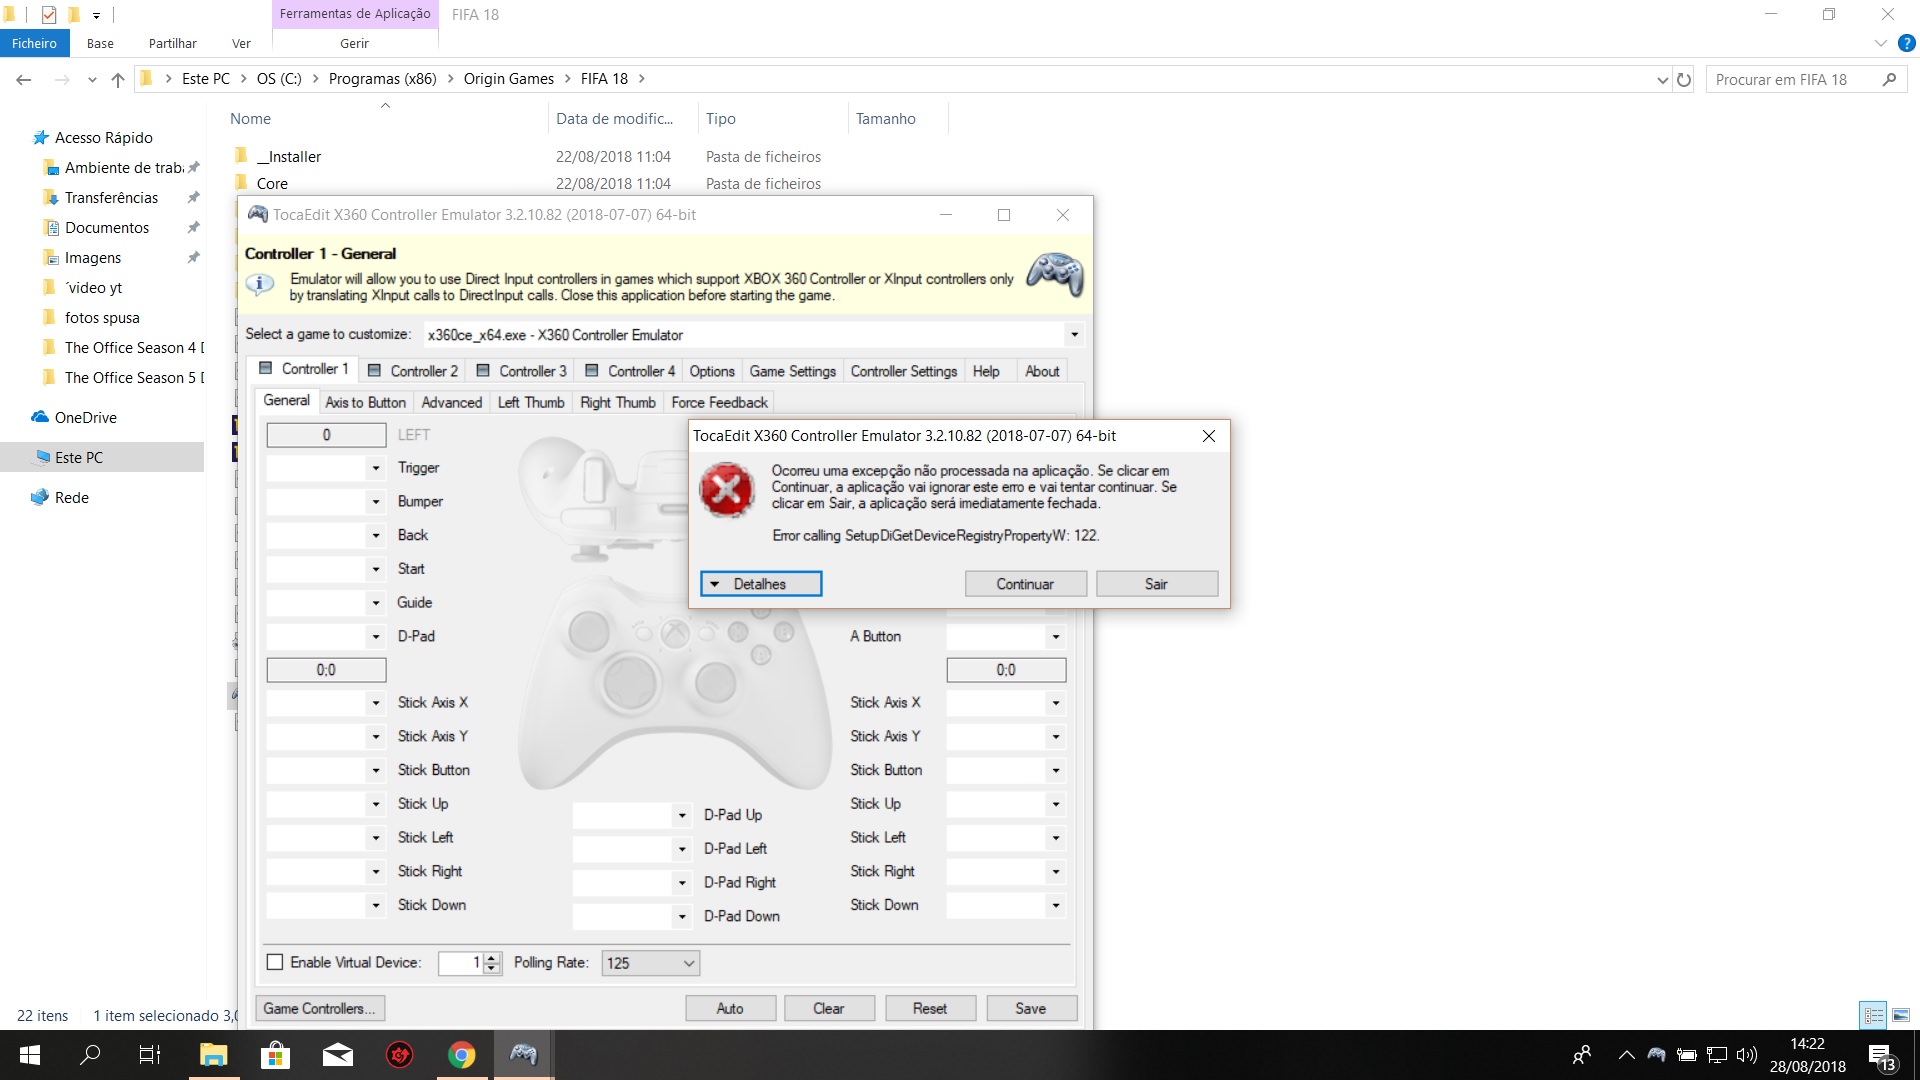
Task: Click the gamepad icon in the General header
Action: tap(1054, 274)
